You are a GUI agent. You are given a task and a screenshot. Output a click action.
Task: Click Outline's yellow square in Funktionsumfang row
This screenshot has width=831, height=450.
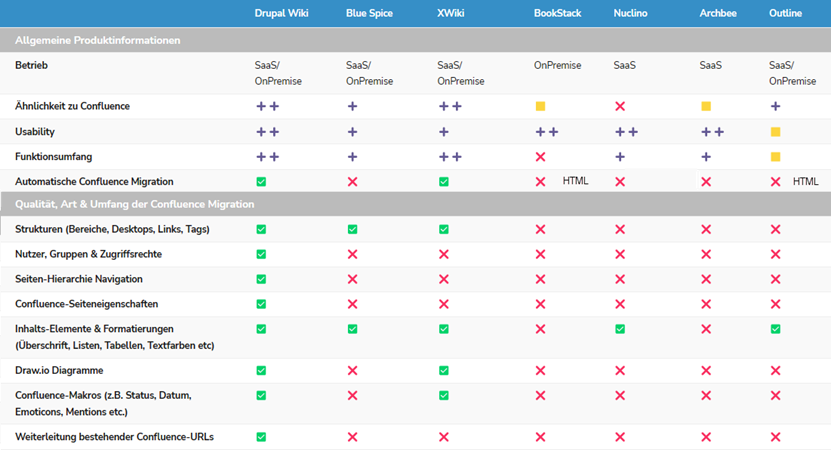(x=775, y=157)
